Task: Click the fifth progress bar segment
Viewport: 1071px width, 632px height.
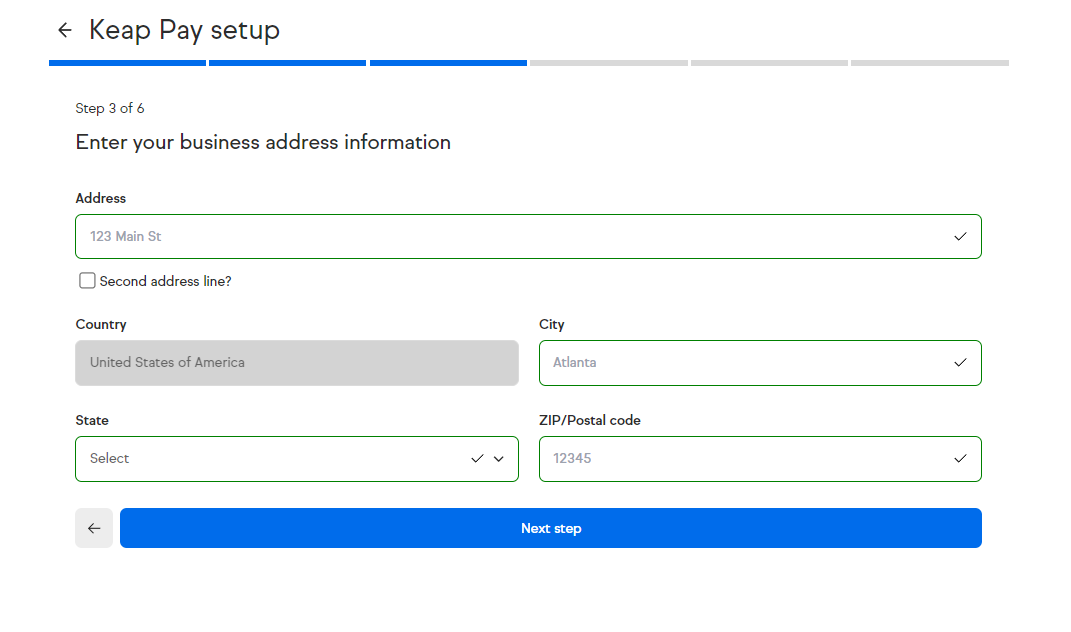Action: coord(769,63)
